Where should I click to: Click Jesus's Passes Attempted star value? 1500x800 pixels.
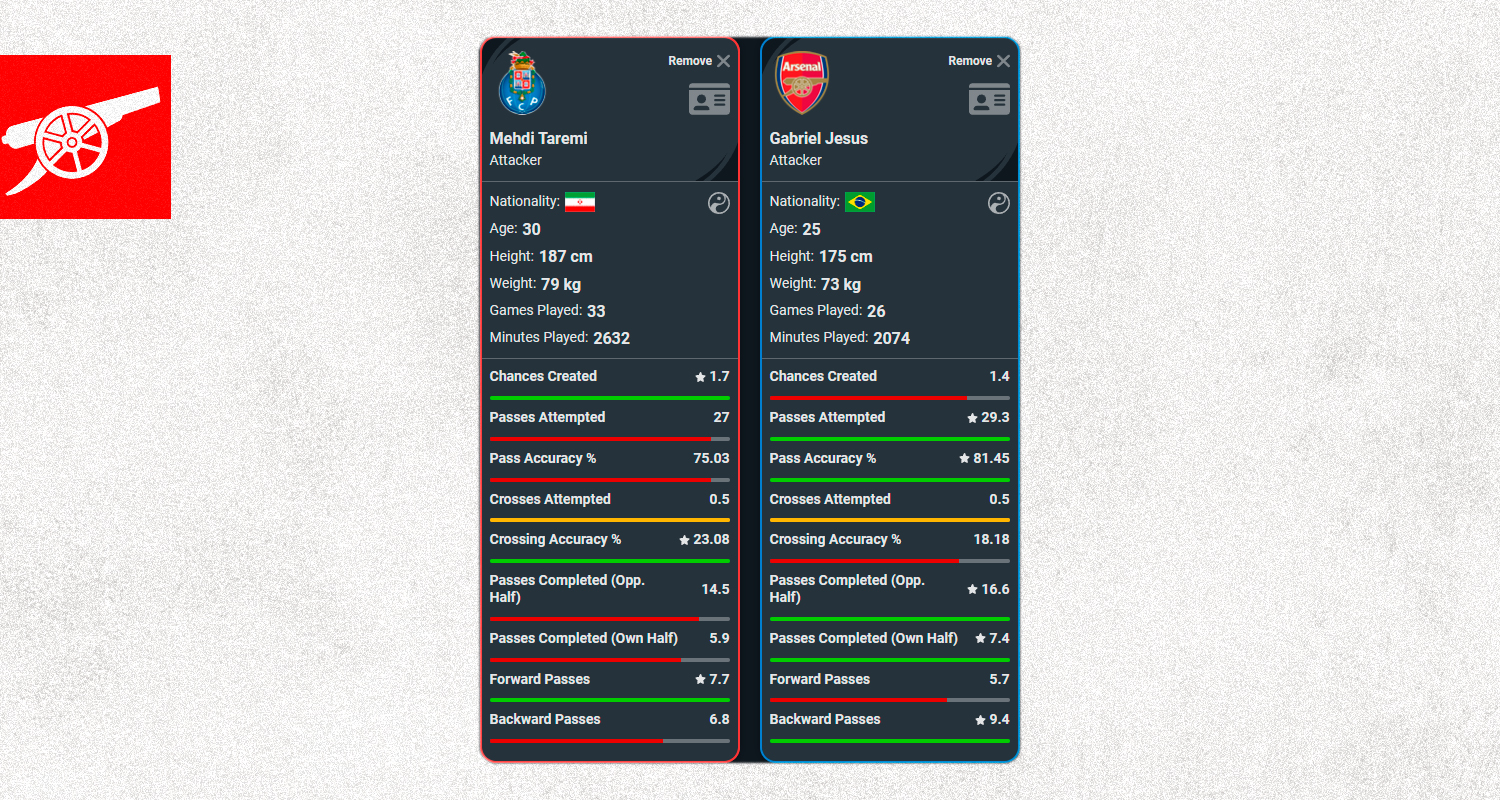coord(988,417)
